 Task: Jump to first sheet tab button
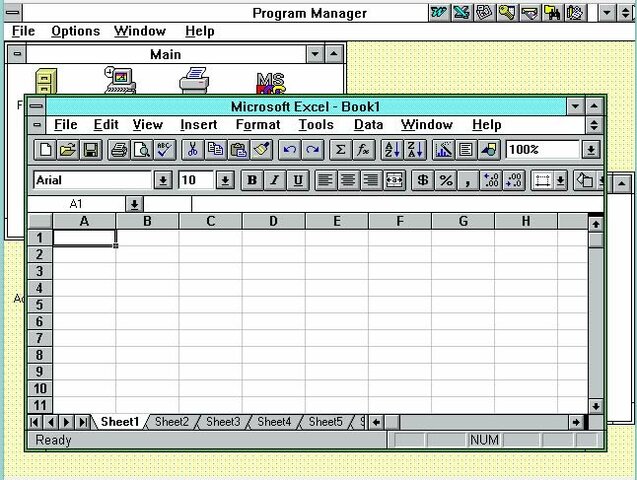[x=35, y=422]
